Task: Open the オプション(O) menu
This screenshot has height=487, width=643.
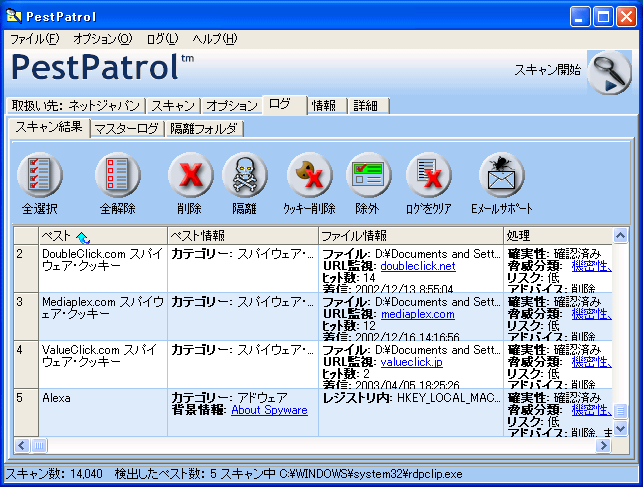Action: [103, 39]
